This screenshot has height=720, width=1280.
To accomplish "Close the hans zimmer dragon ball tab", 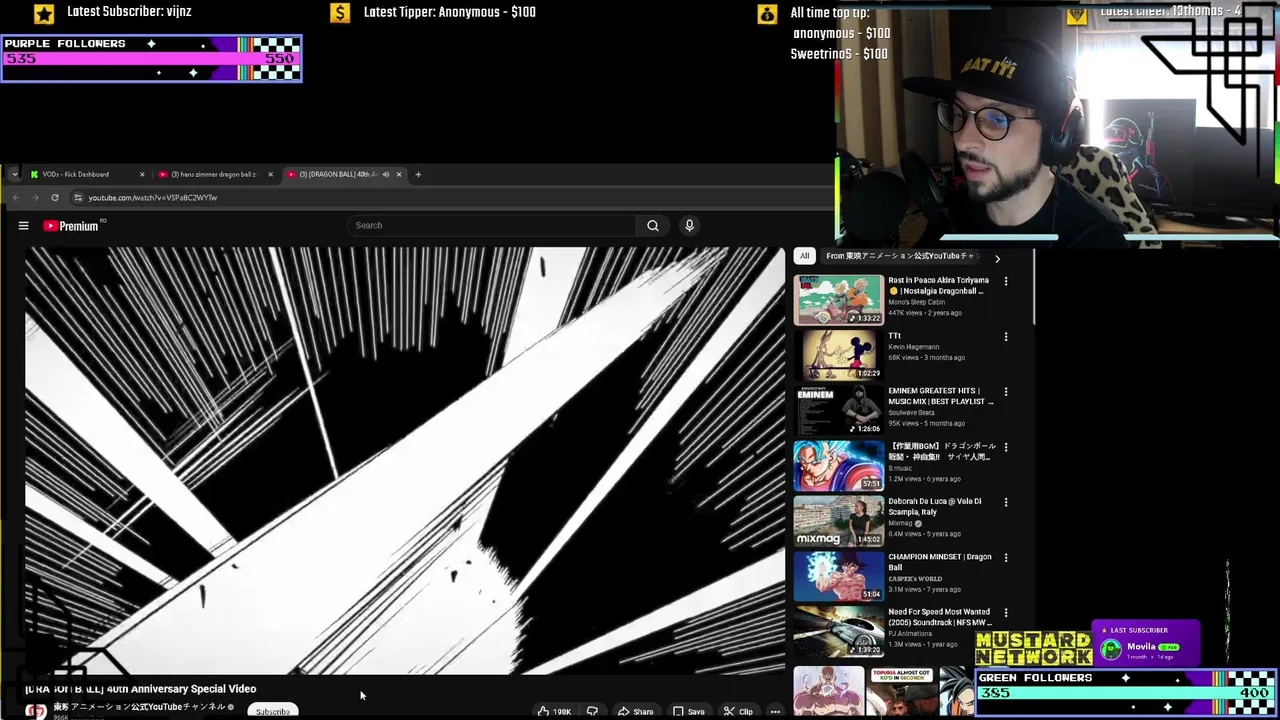I will pos(269,174).
